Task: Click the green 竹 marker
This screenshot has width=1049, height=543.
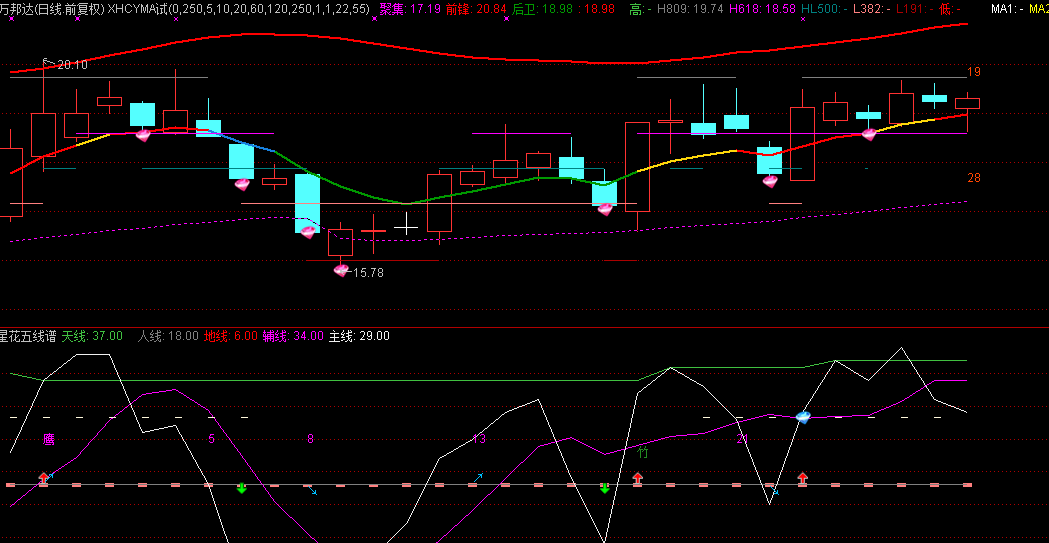Action: pyautogui.click(x=643, y=453)
